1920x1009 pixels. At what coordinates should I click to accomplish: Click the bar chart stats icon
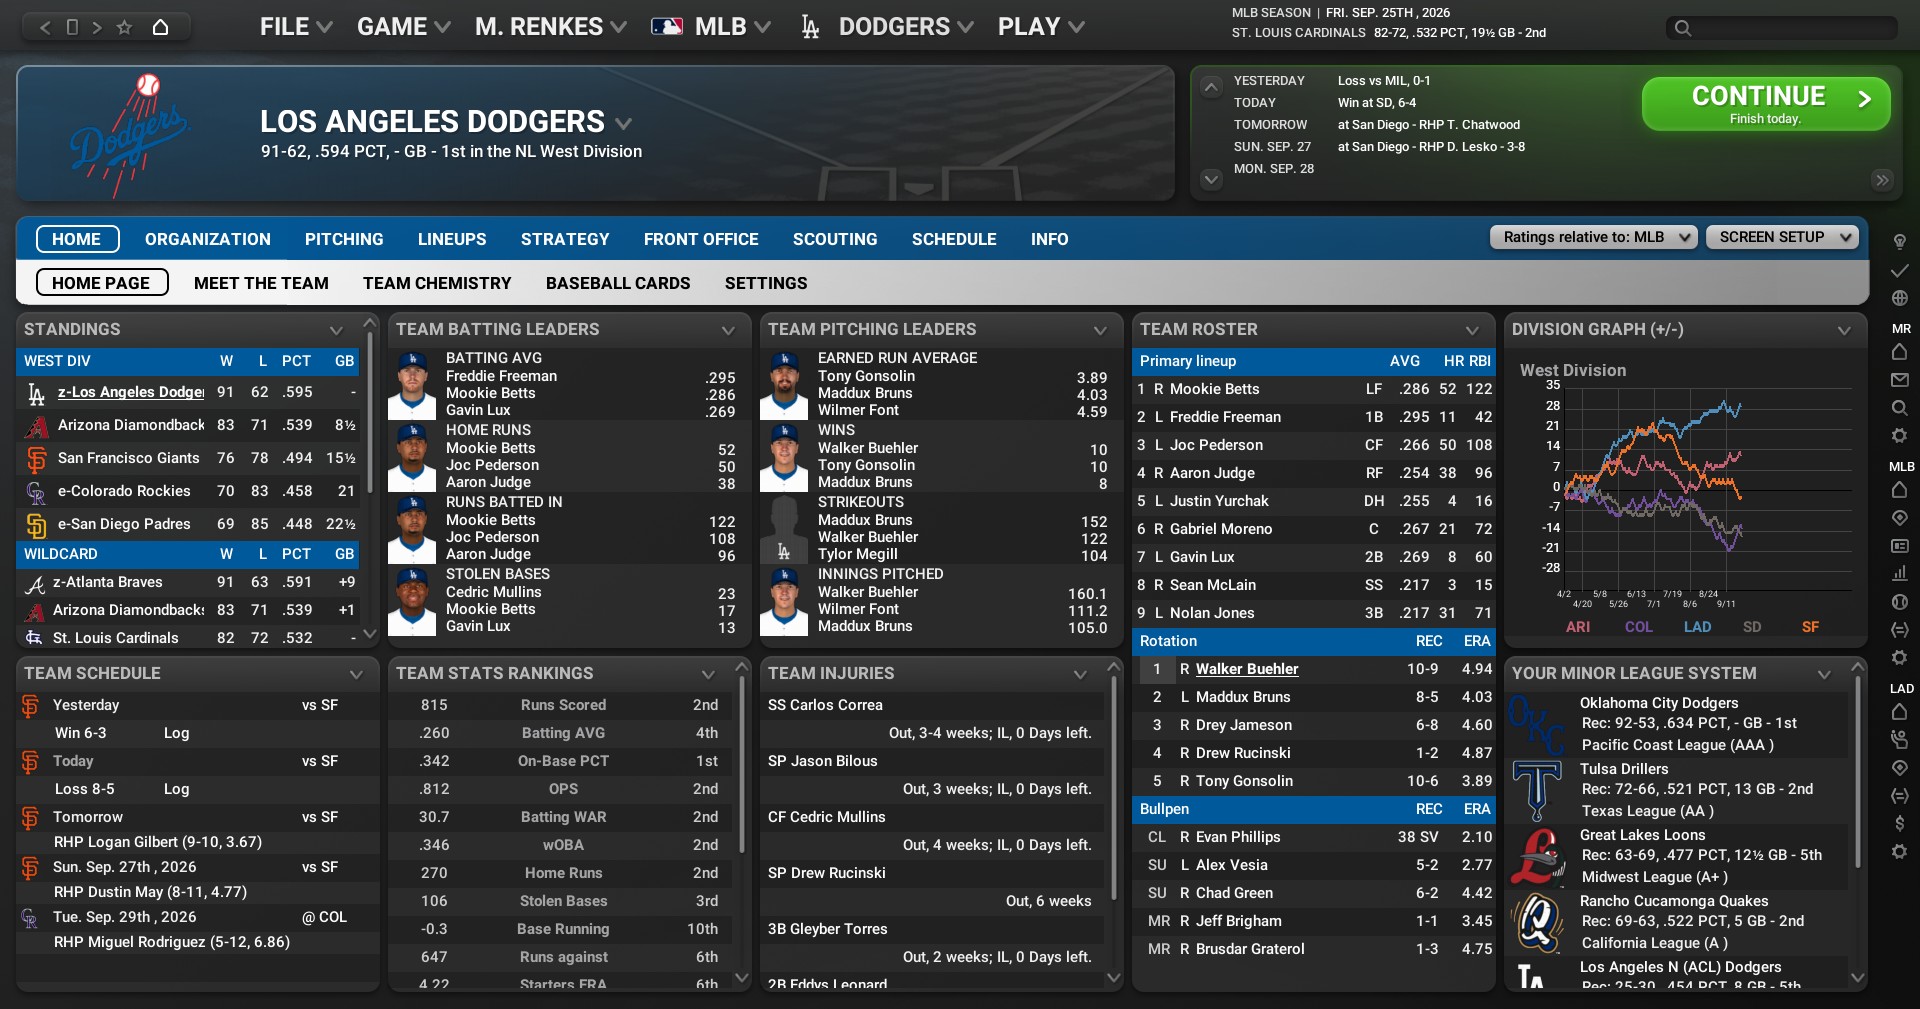1900,574
